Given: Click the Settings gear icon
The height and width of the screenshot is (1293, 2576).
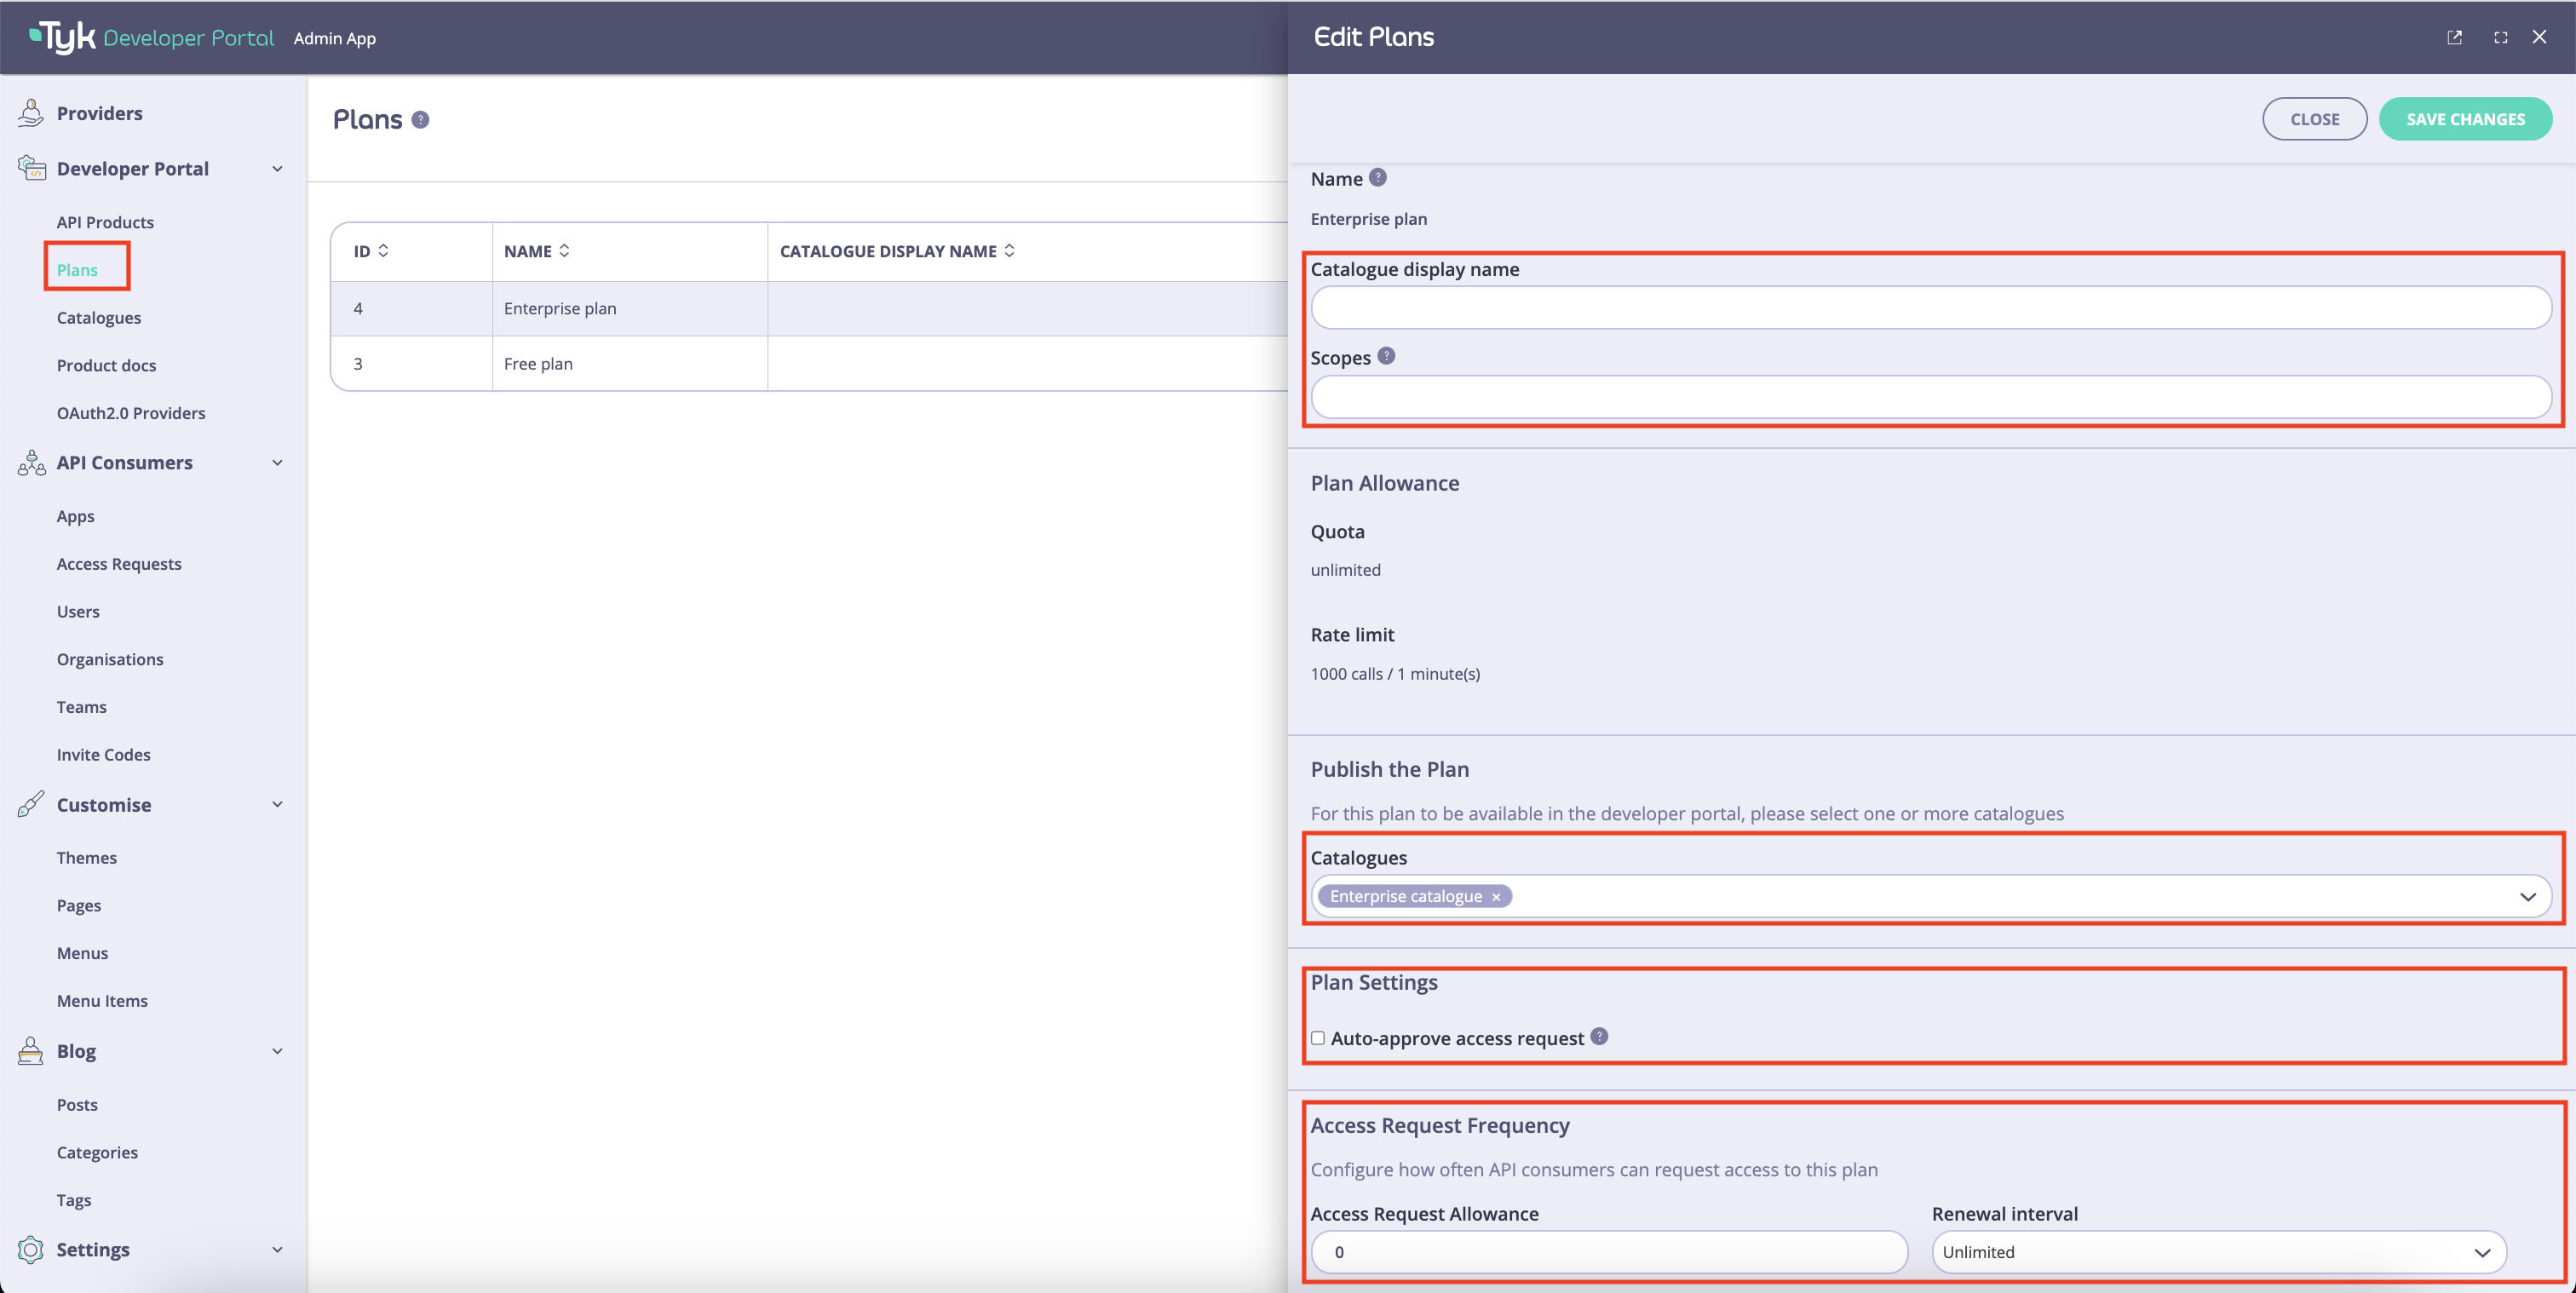Looking at the screenshot, I should click(30, 1249).
